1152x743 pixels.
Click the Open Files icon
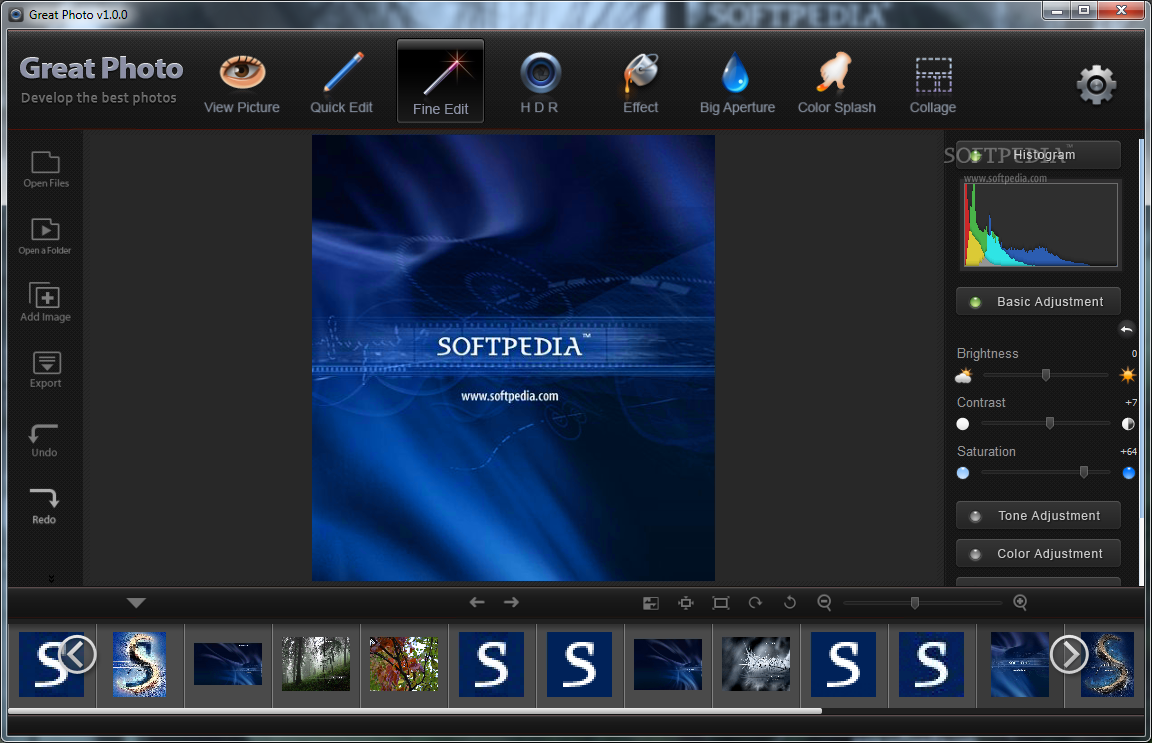(x=46, y=170)
